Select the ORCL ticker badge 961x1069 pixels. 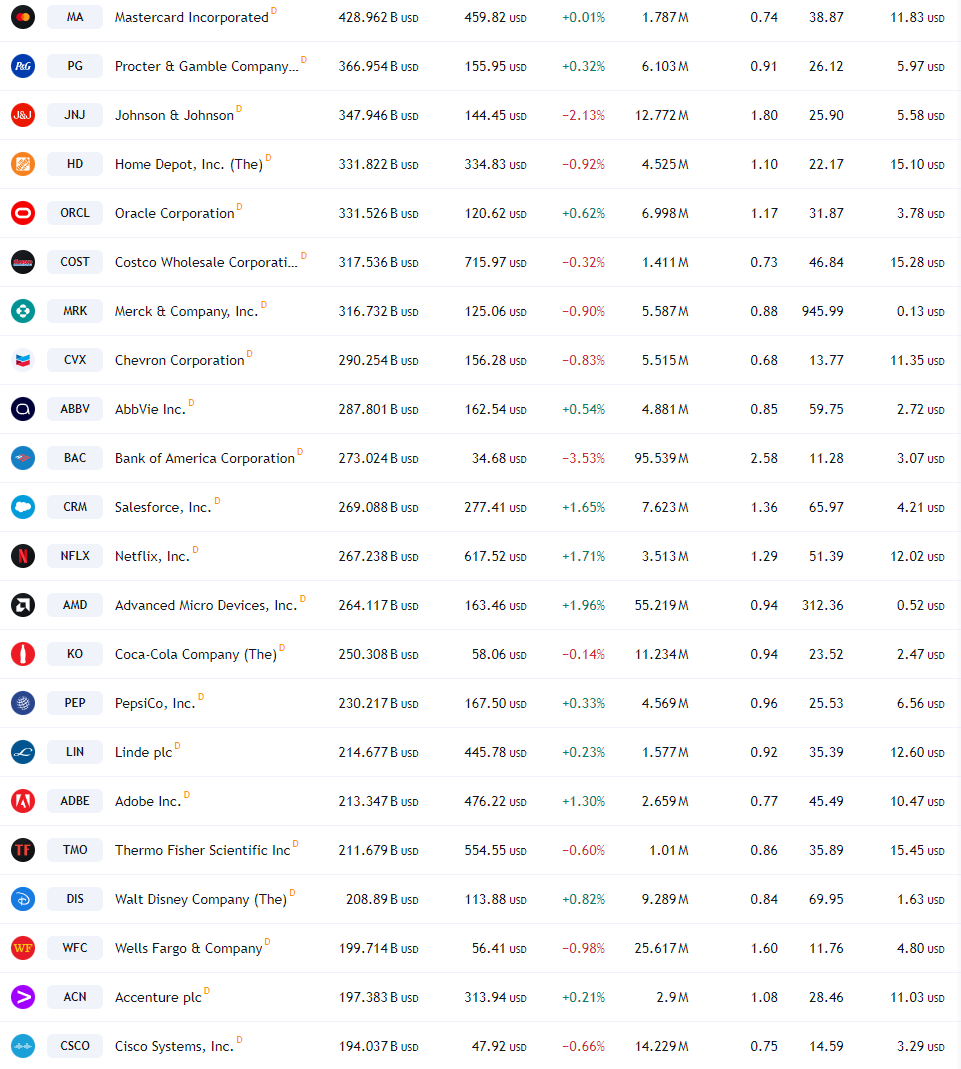(x=75, y=213)
